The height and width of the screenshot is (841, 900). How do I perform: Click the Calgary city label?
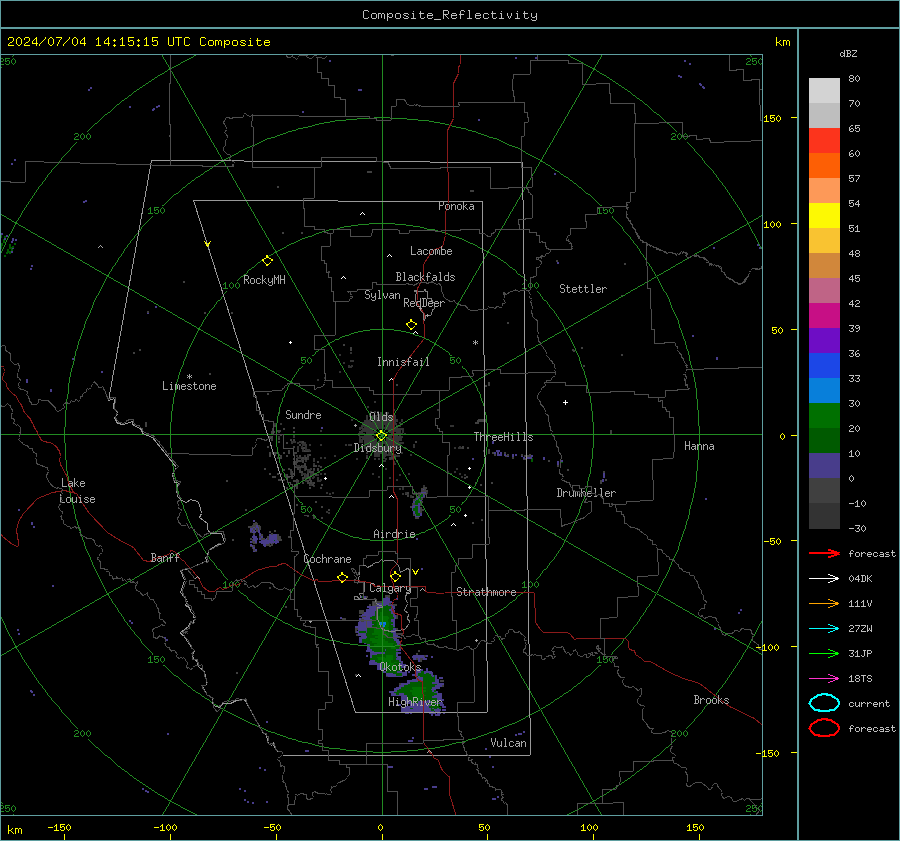[390, 588]
